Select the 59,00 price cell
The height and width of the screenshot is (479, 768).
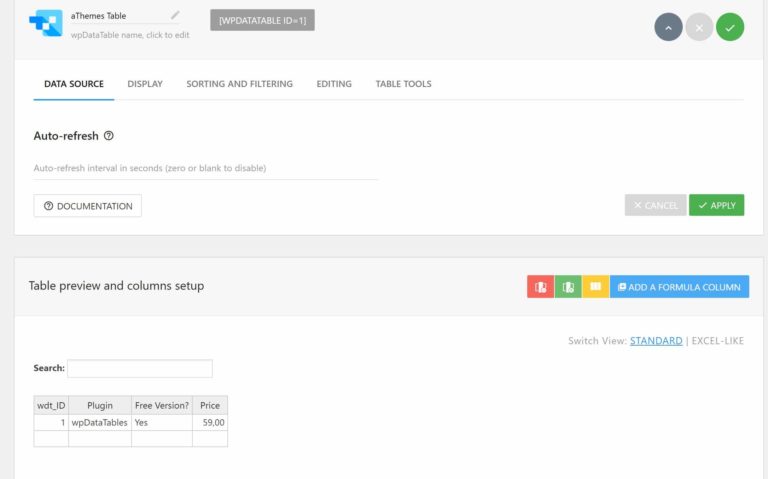(x=210, y=422)
